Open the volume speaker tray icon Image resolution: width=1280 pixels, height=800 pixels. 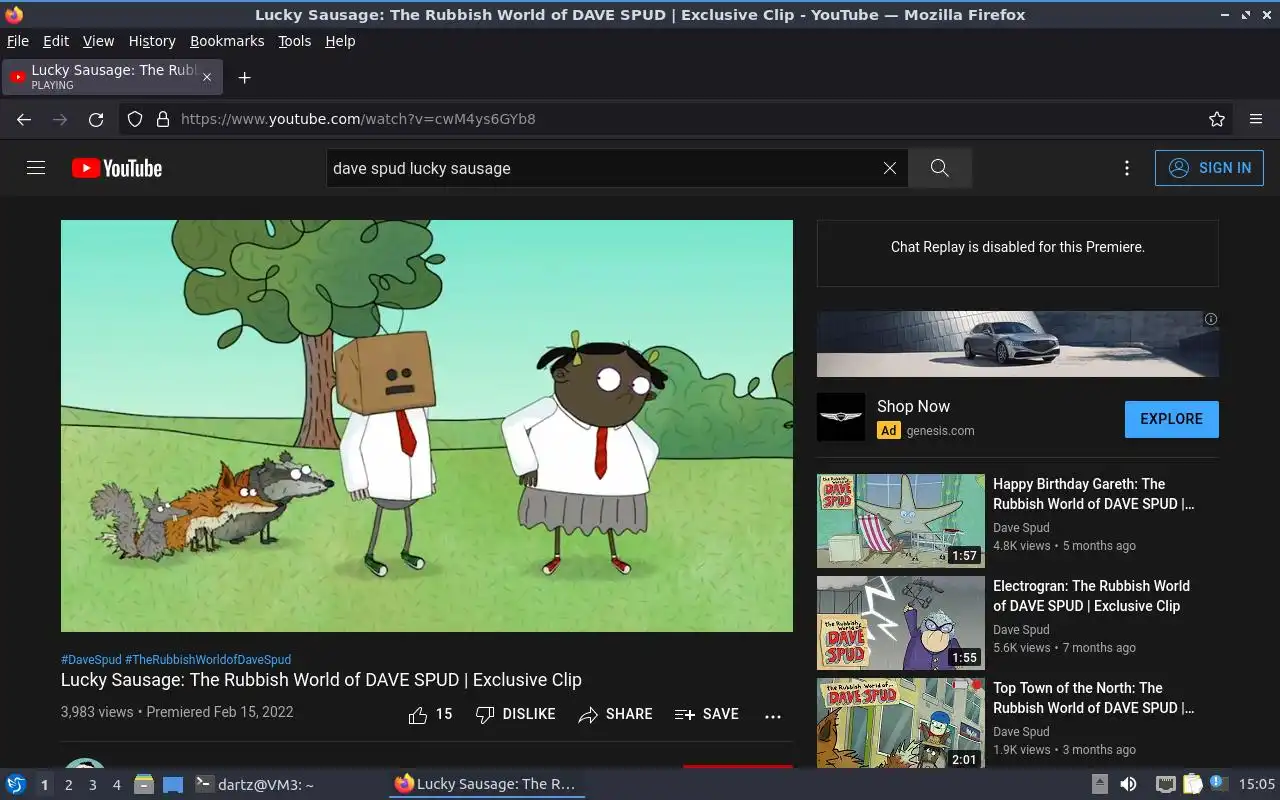(1128, 785)
